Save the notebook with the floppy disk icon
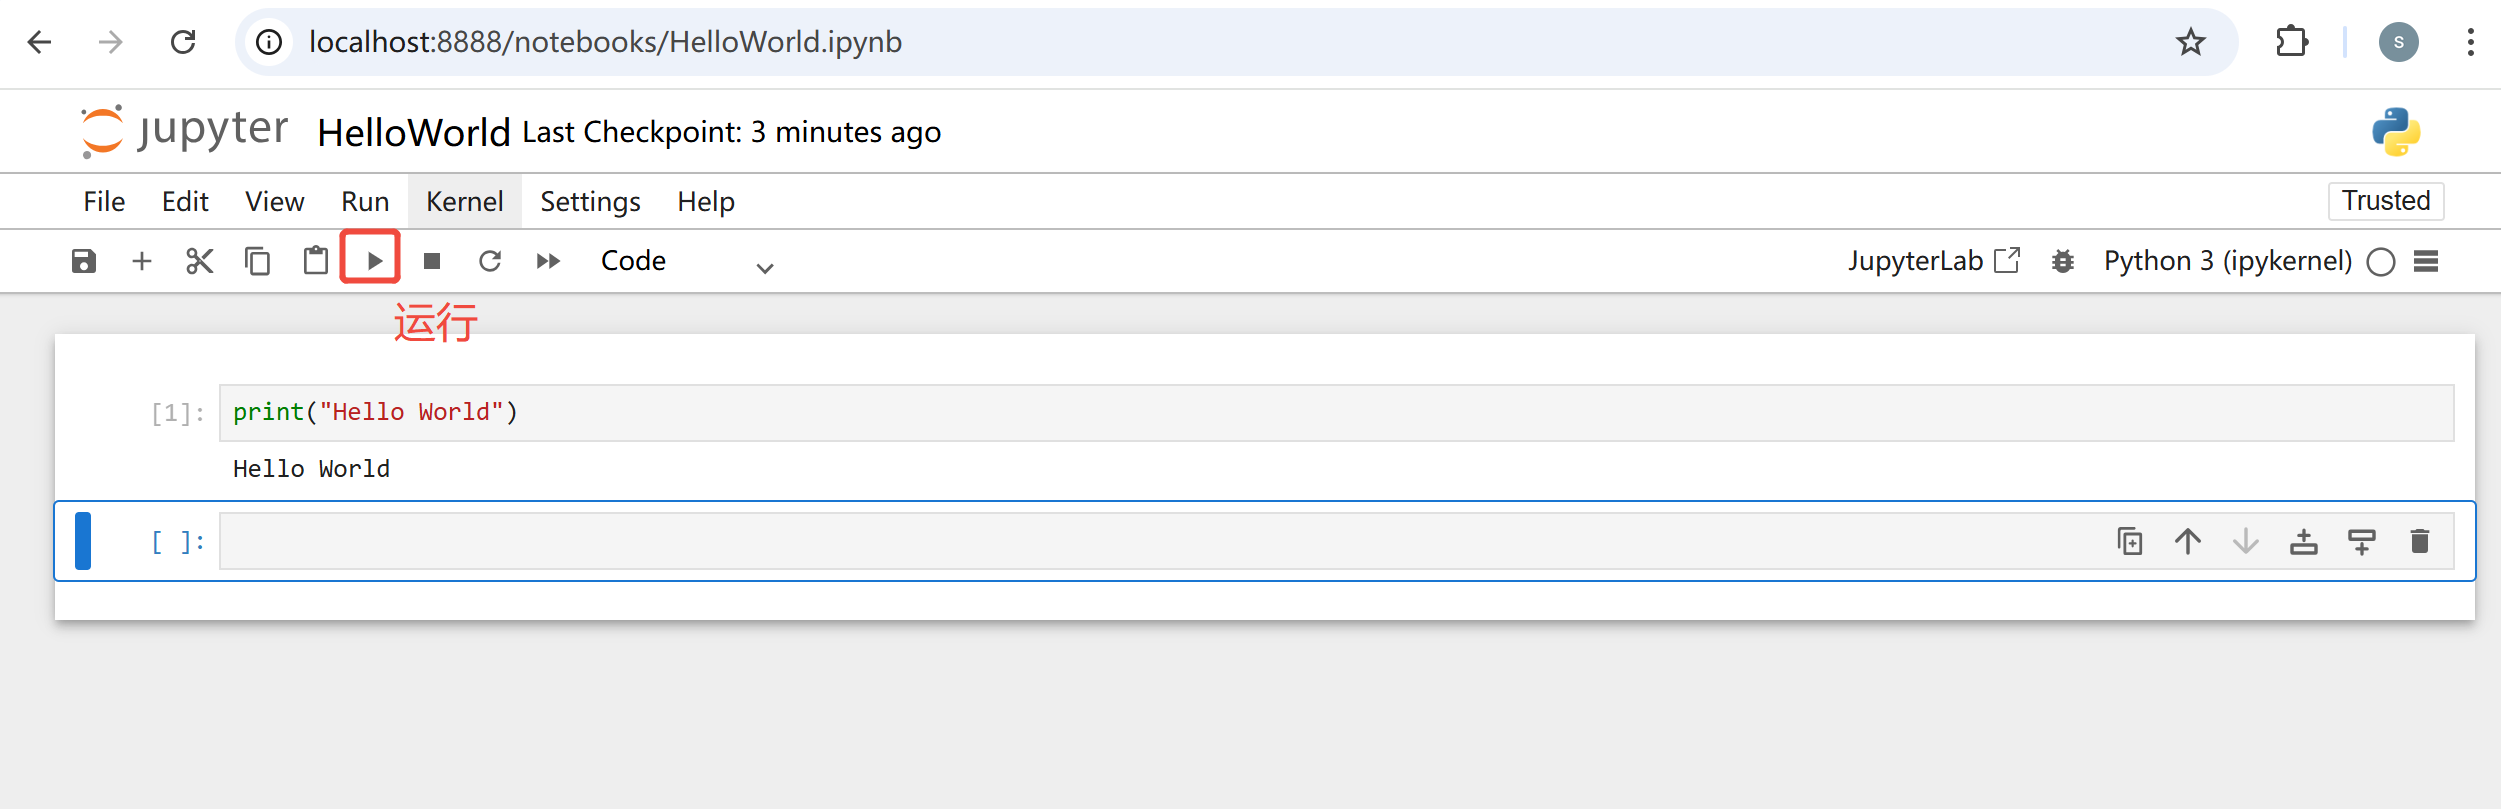This screenshot has width=2501, height=809. [x=84, y=261]
